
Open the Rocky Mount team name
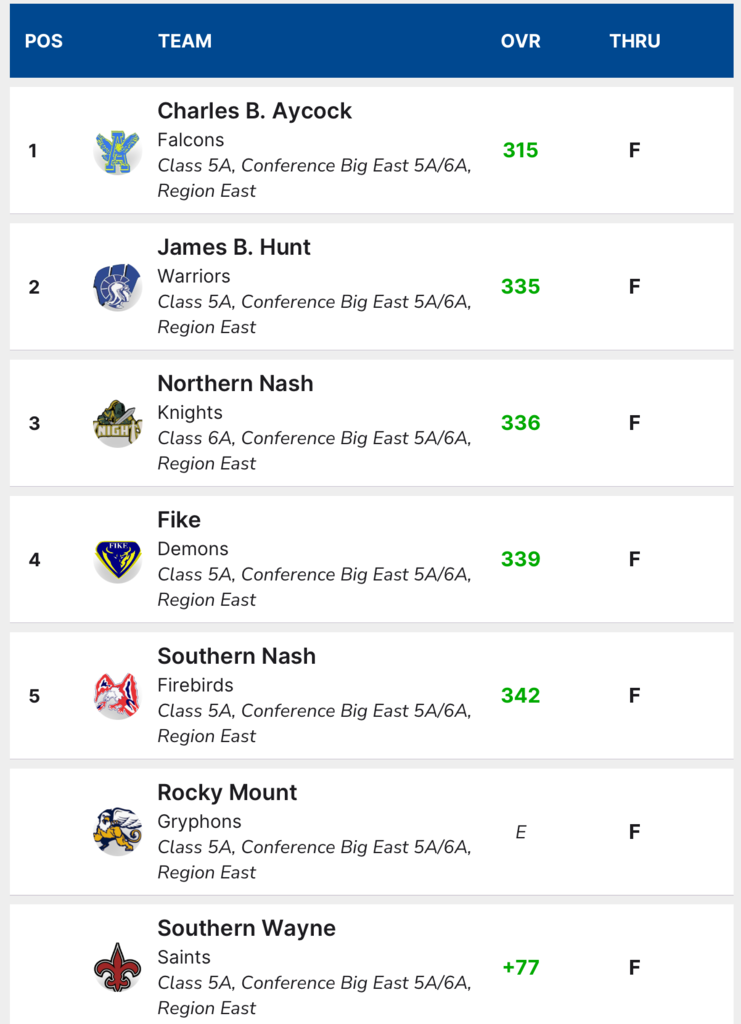tap(227, 792)
